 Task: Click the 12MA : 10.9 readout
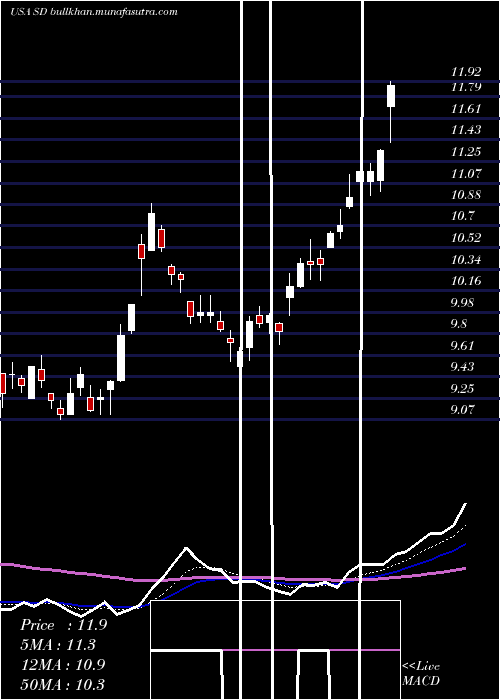click(63, 665)
